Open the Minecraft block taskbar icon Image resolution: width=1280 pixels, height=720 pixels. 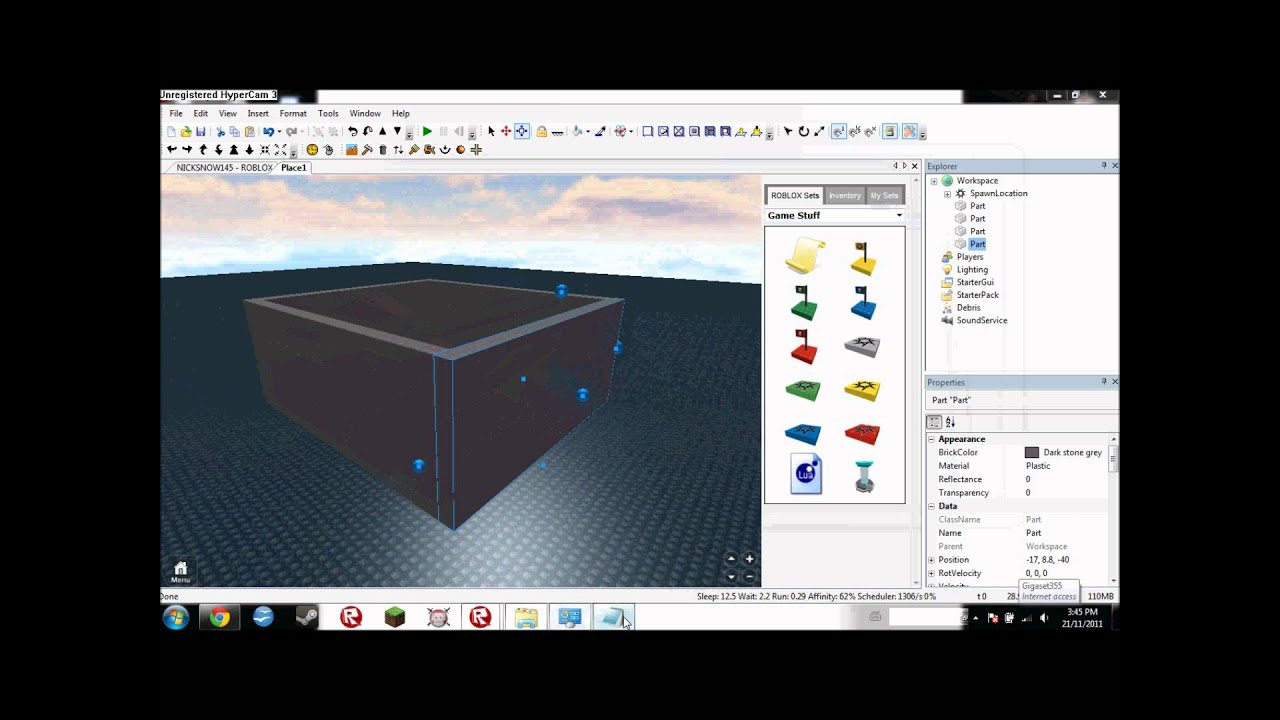(395, 618)
